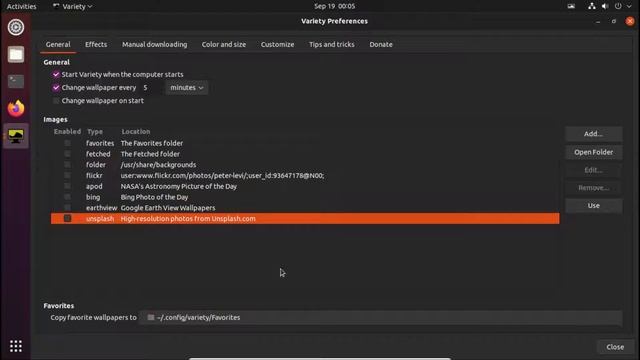The width and height of the screenshot is (640, 360).
Task: Select 'NASA's Astronomy Picture of the Day'
Action: (x=305, y=186)
